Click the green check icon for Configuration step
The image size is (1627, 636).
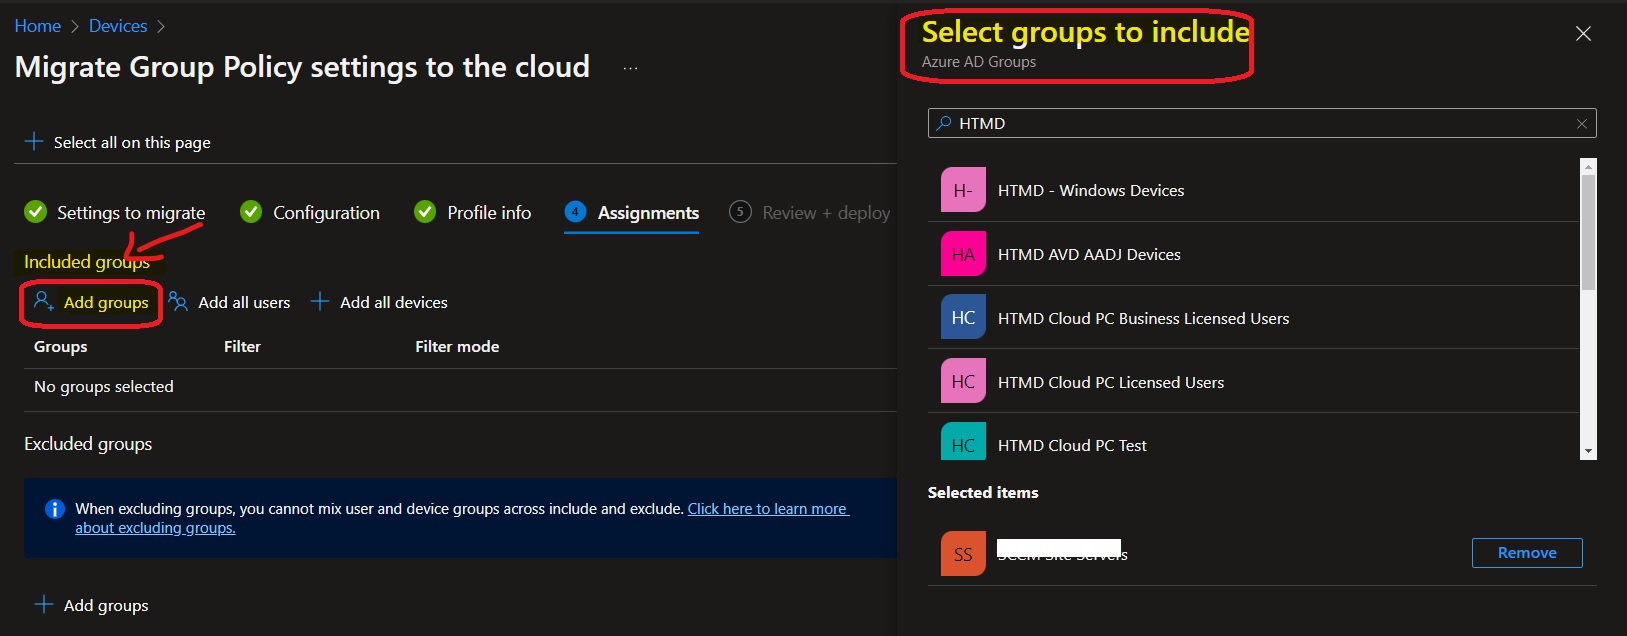click(x=251, y=212)
